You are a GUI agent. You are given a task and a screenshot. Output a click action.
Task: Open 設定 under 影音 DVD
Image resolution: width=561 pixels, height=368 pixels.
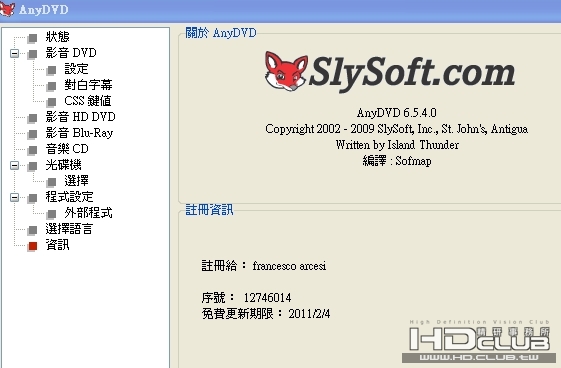[76, 69]
